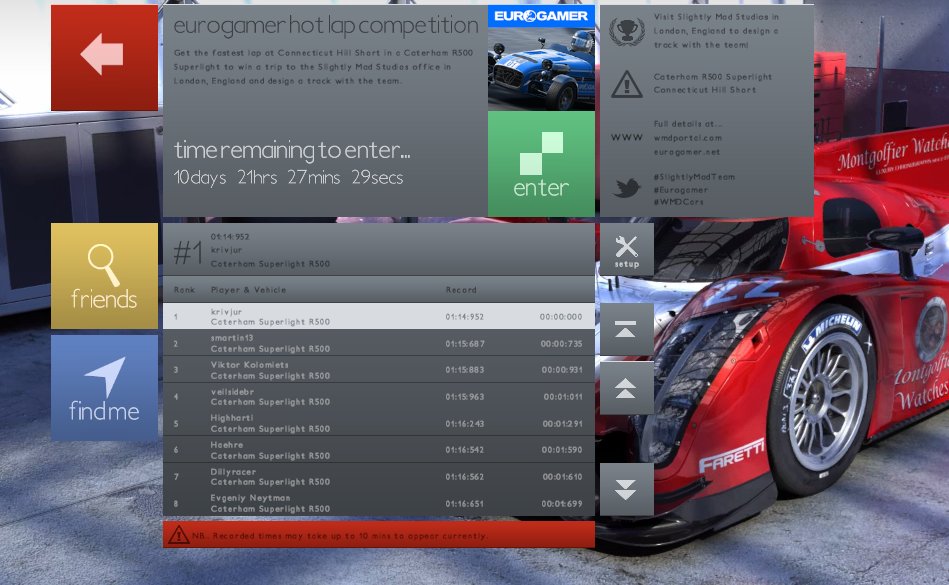949x585 pixels.
Task: Open the setup wrench icon
Action: tap(626, 250)
